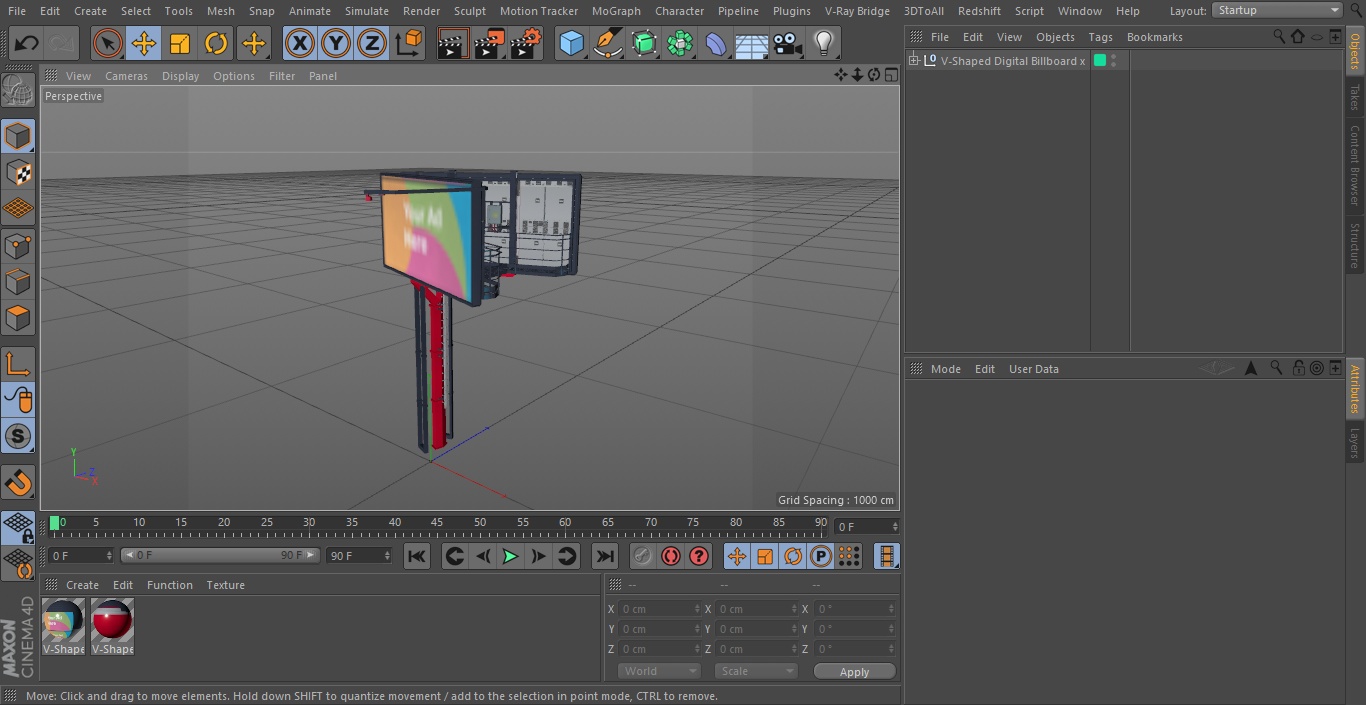The height and width of the screenshot is (705, 1366).
Task: Add a Cube primitive object
Action: [x=571, y=43]
